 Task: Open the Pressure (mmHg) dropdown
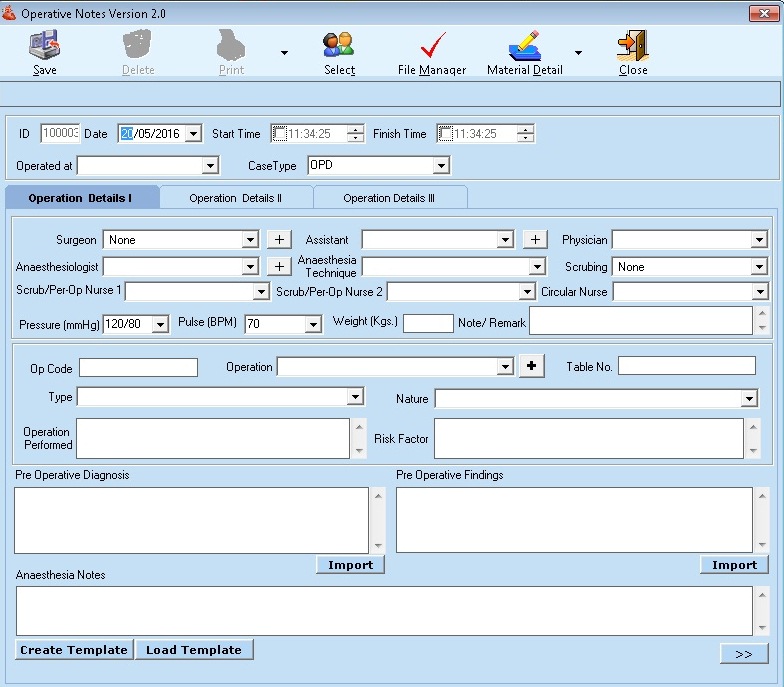pos(161,324)
